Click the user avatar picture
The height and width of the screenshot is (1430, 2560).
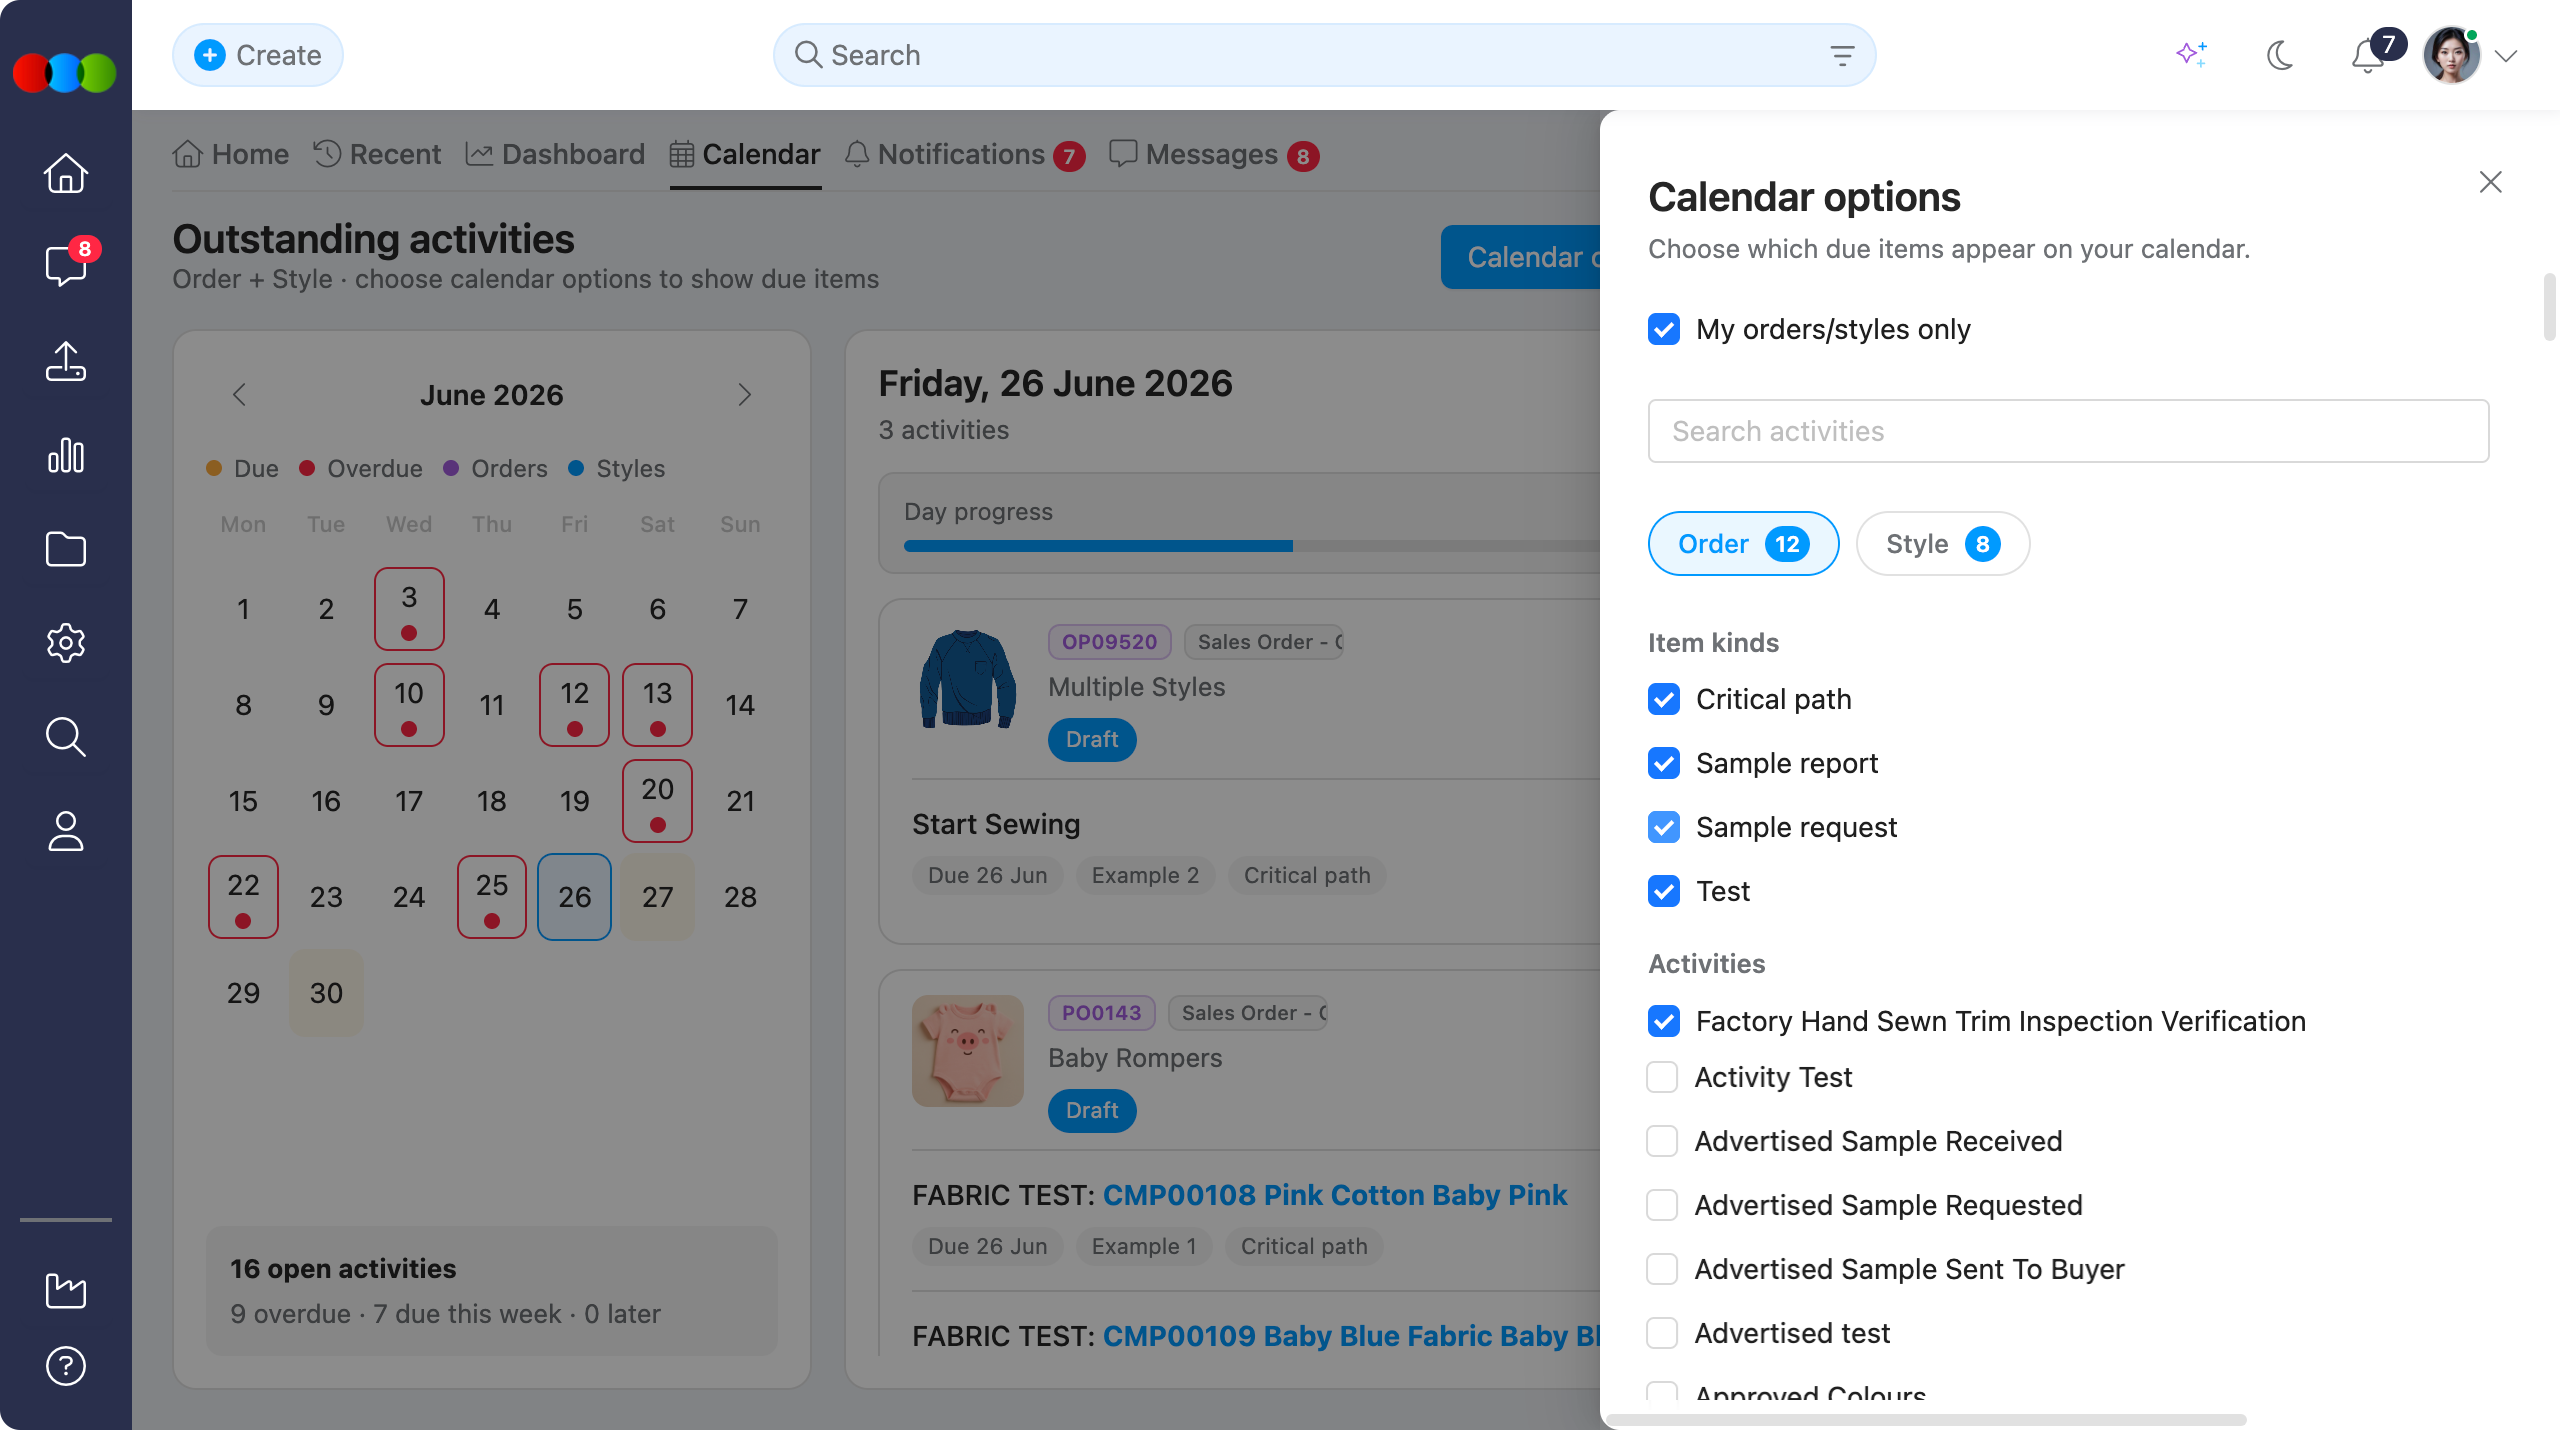2451,55
